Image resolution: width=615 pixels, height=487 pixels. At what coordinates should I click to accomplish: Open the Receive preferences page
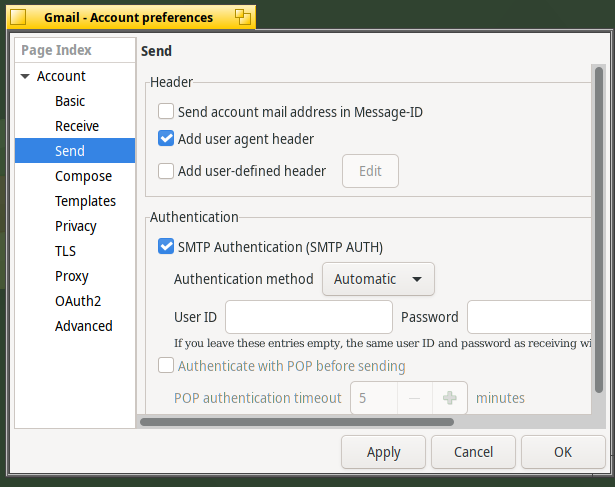click(77, 126)
